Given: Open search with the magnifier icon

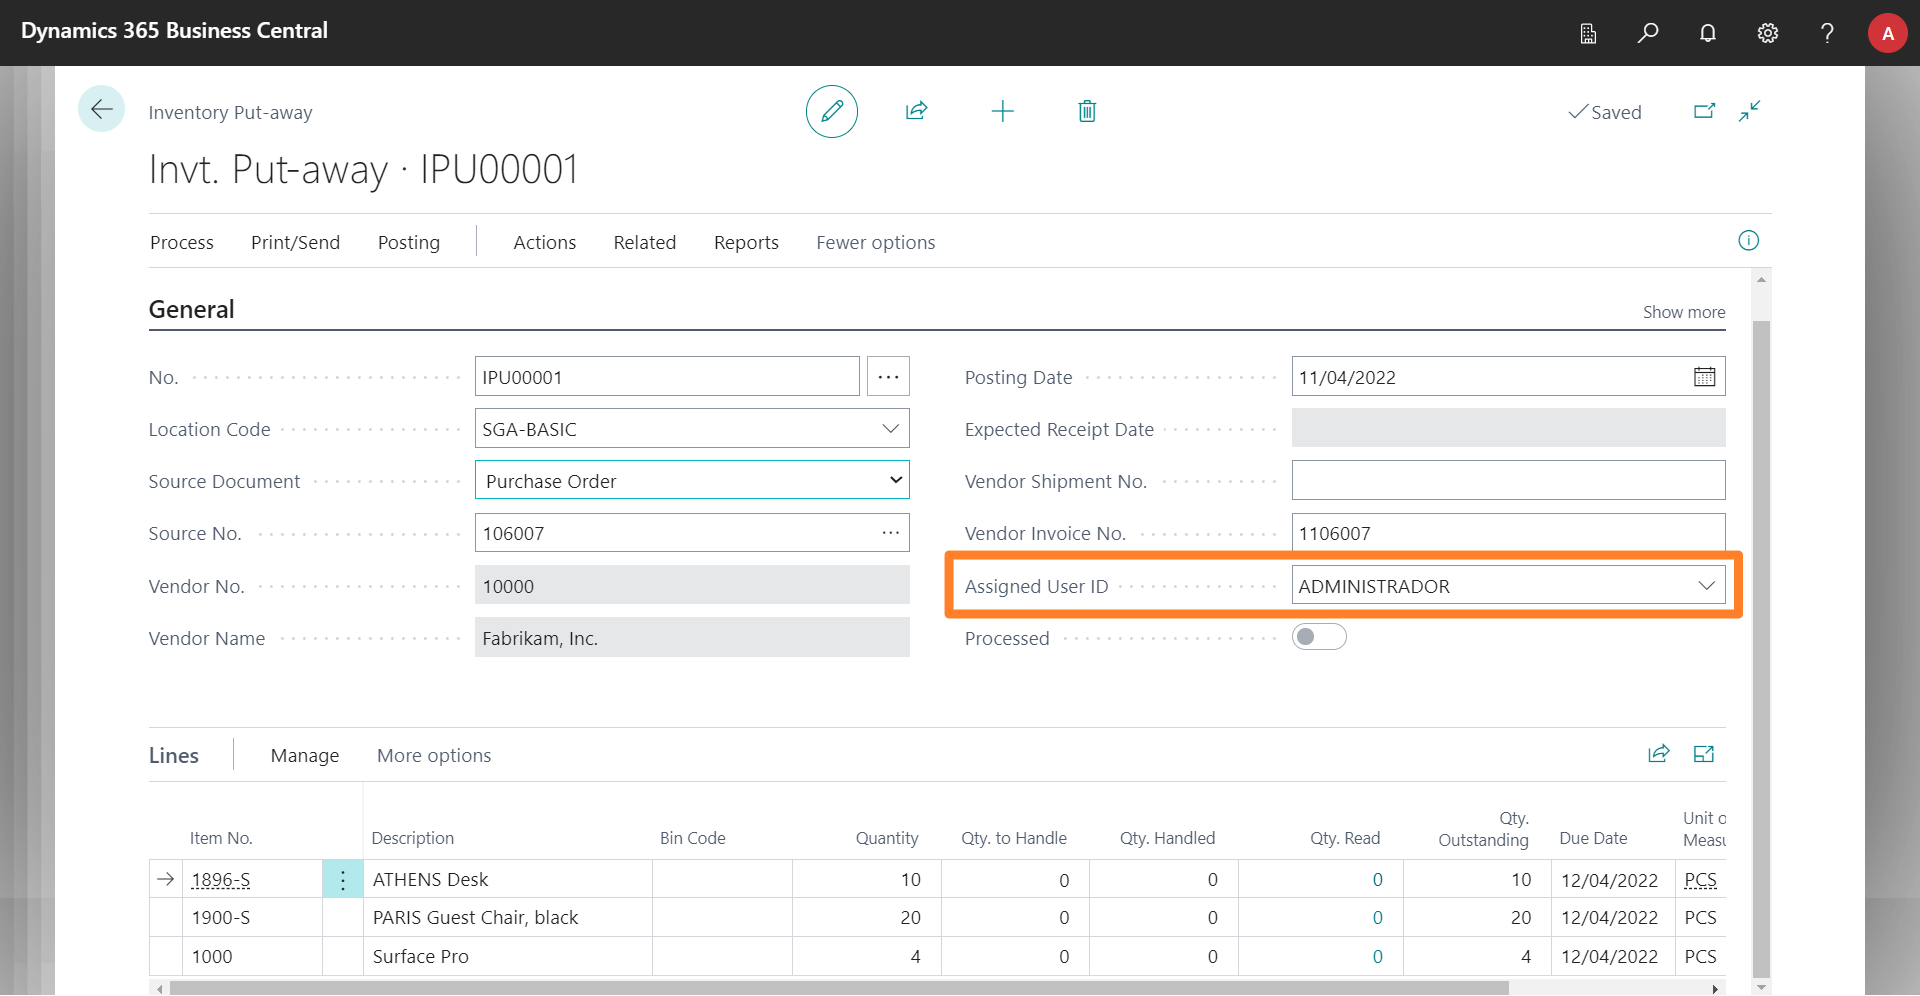Looking at the screenshot, I should pos(1648,33).
